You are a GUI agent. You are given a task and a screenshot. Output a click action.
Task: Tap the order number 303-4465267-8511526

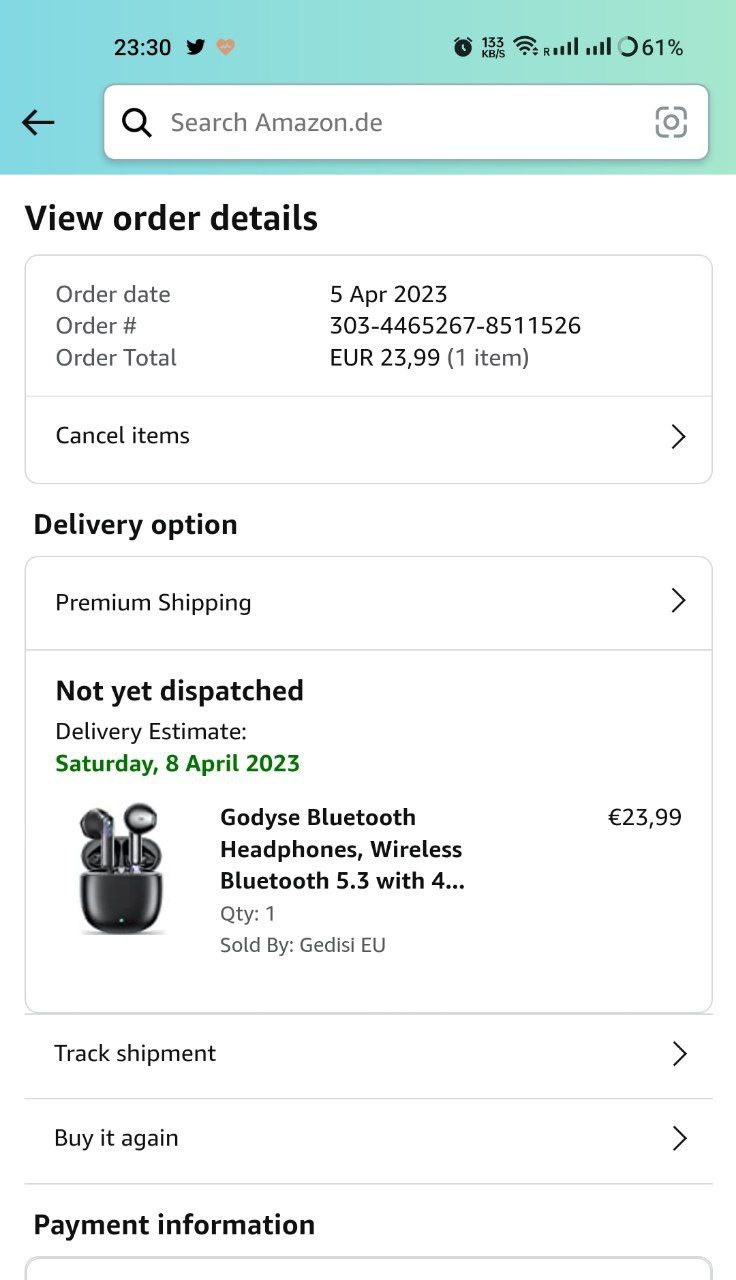pyautogui.click(x=455, y=326)
